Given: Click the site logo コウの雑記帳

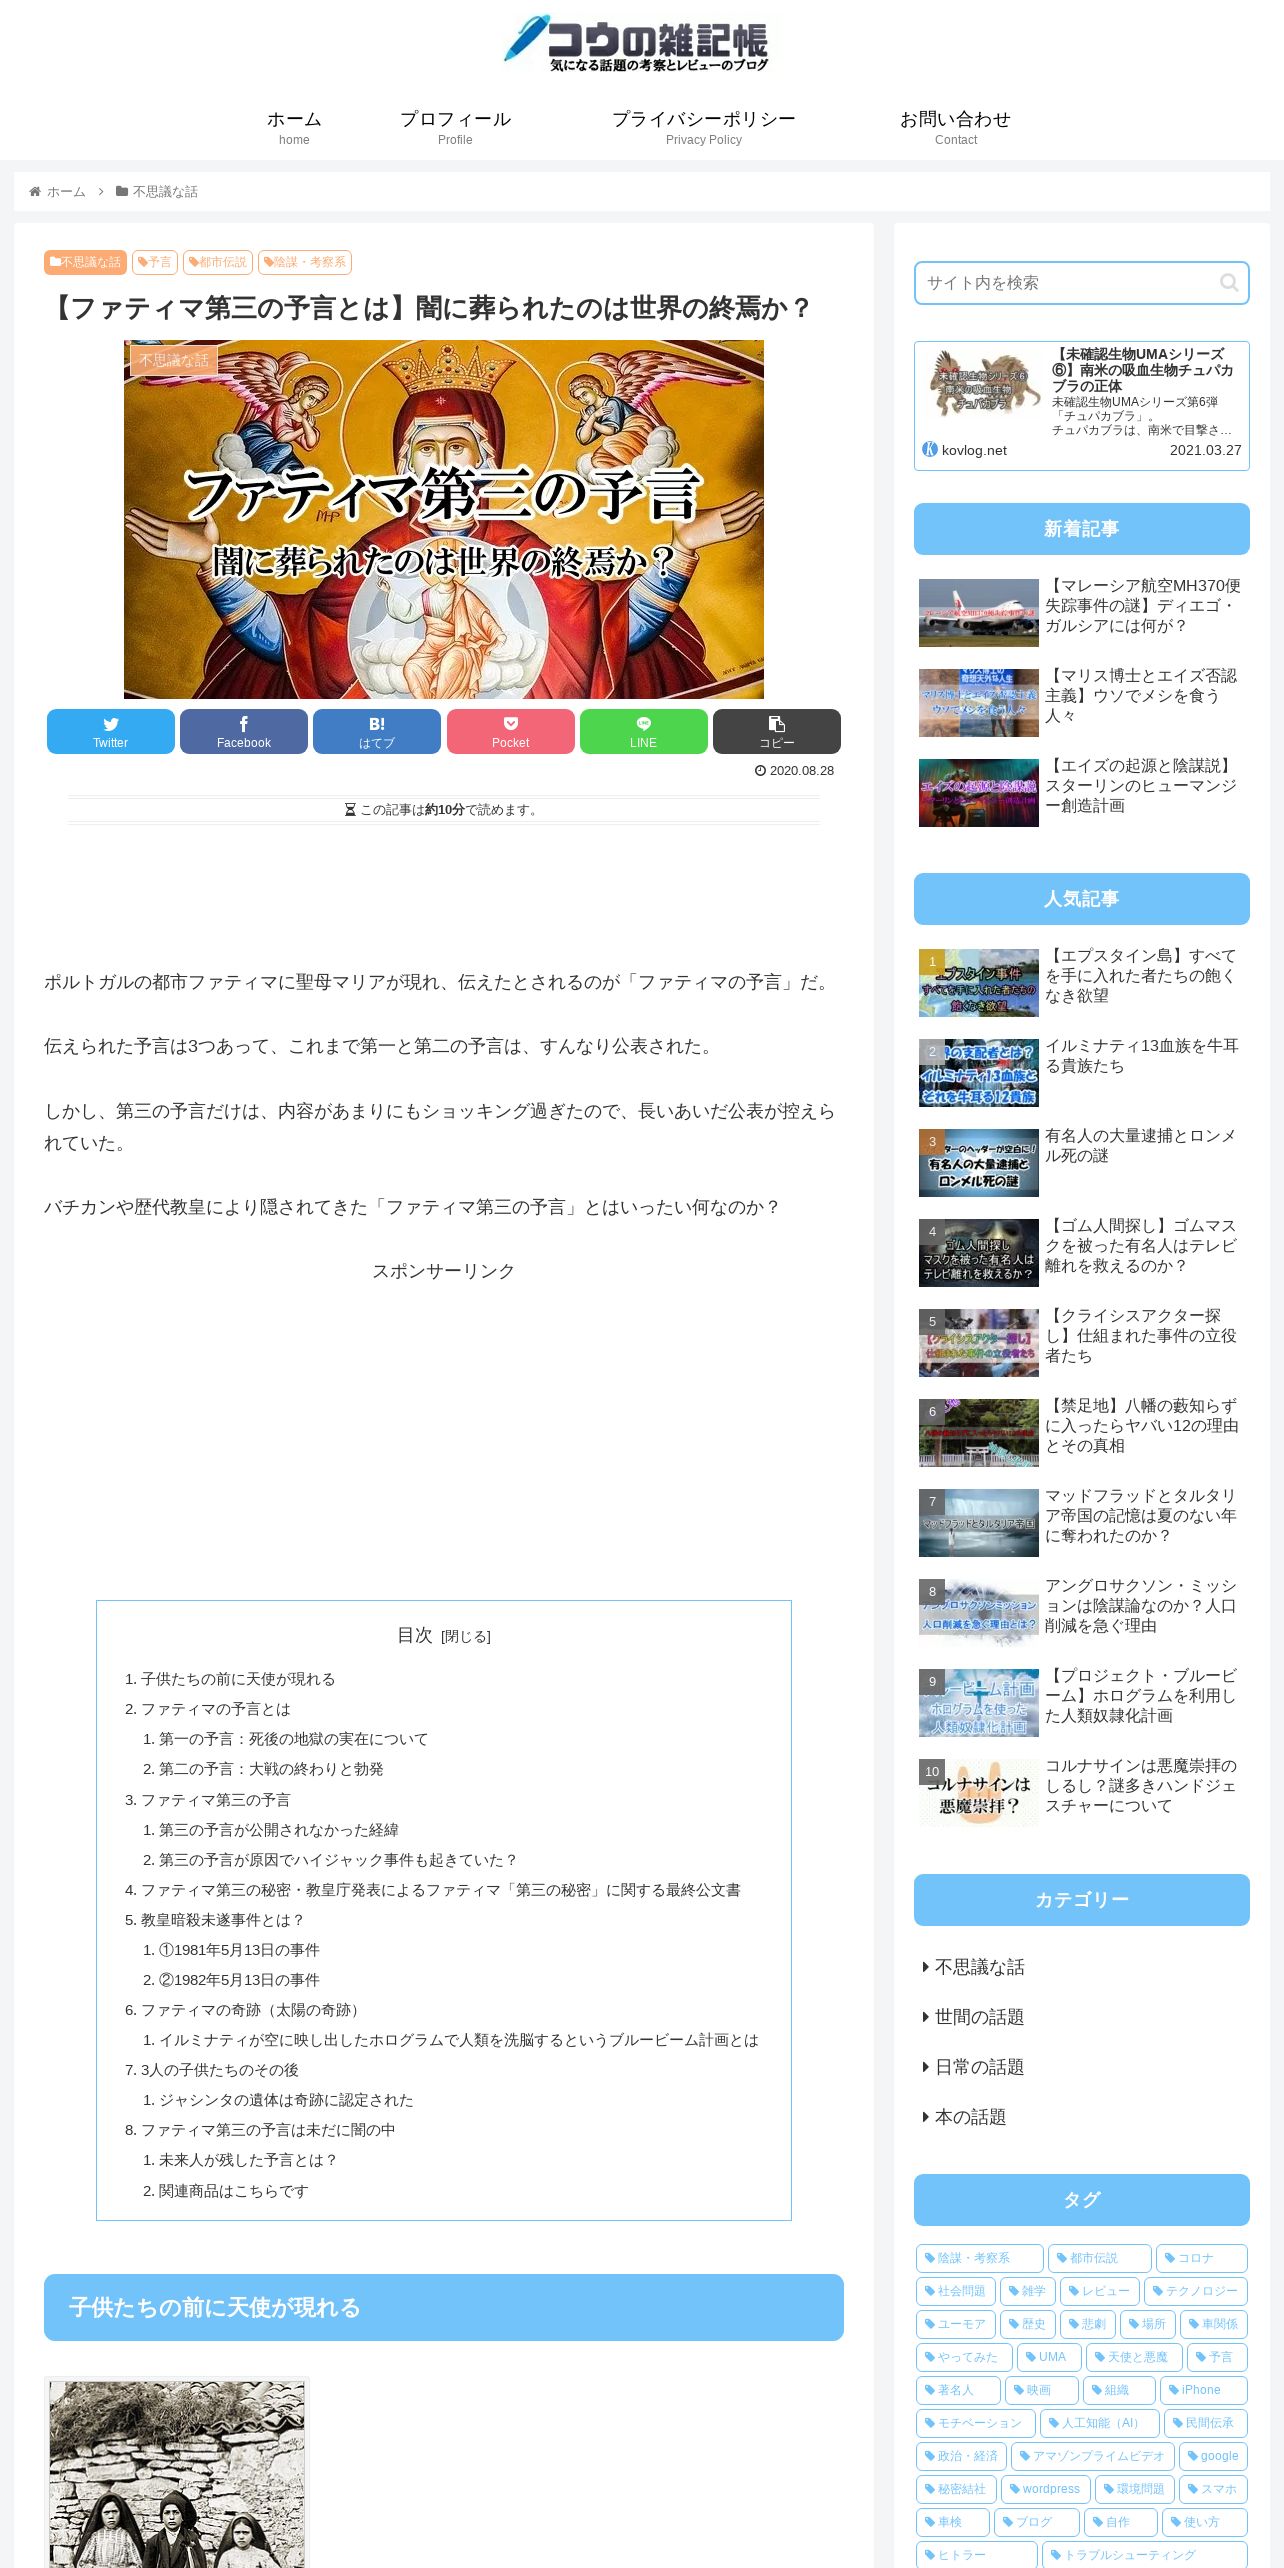Looking at the screenshot, I should click(637, 43).
